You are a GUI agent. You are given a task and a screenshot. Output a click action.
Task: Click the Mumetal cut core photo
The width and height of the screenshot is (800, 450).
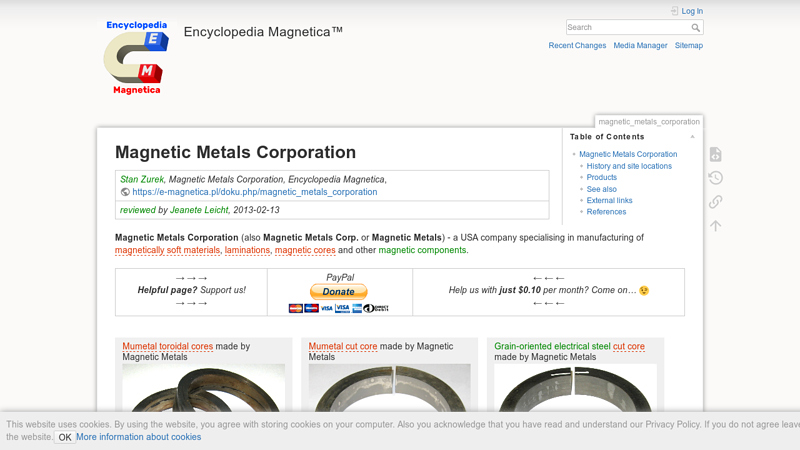coord(389,388)
